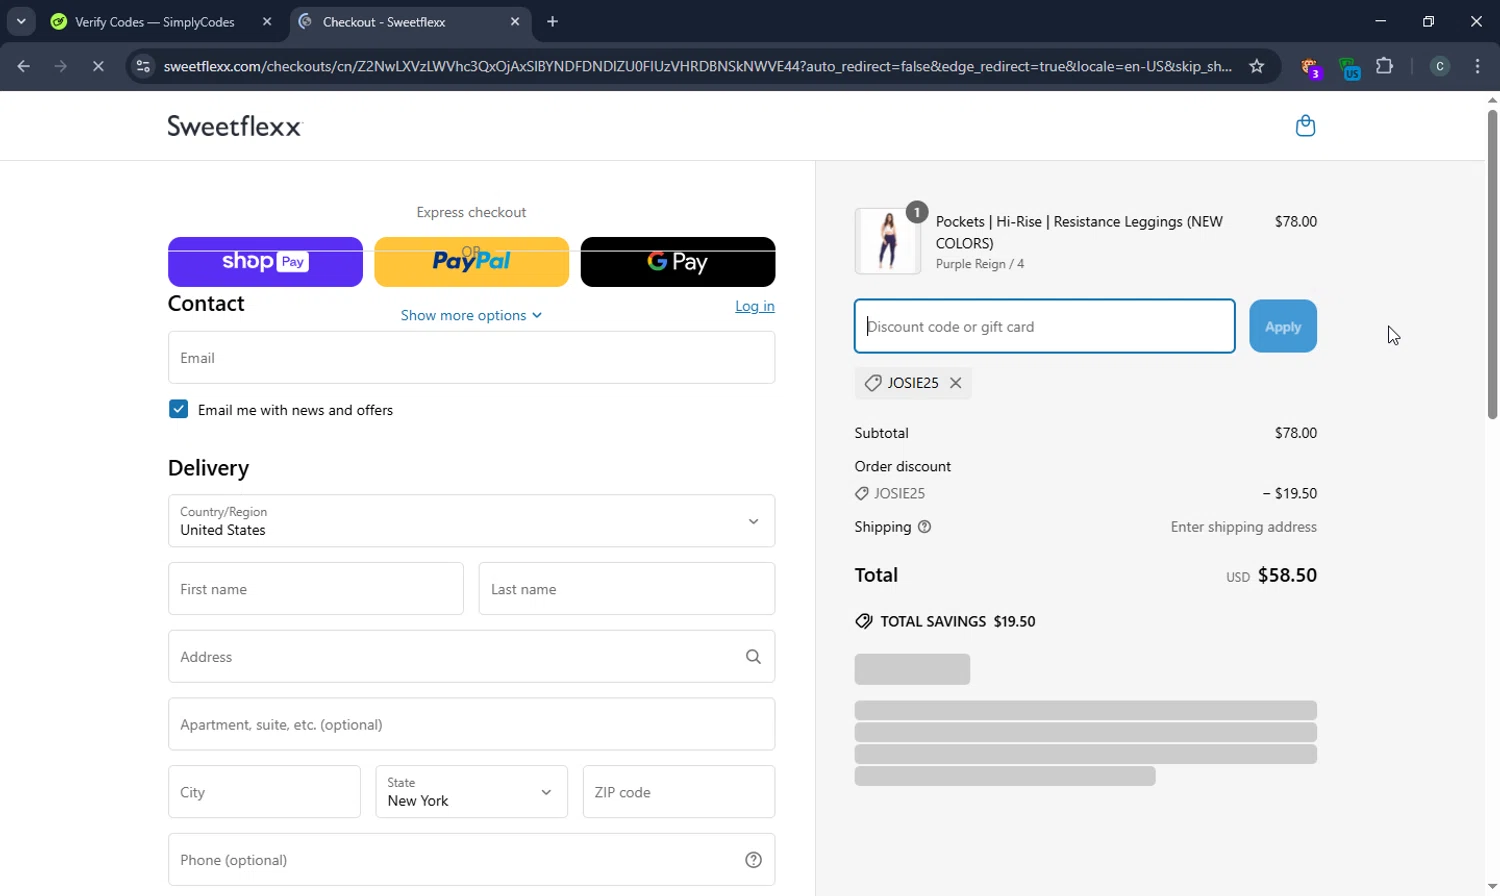Click the Last name field

click(x=626, y=589)
